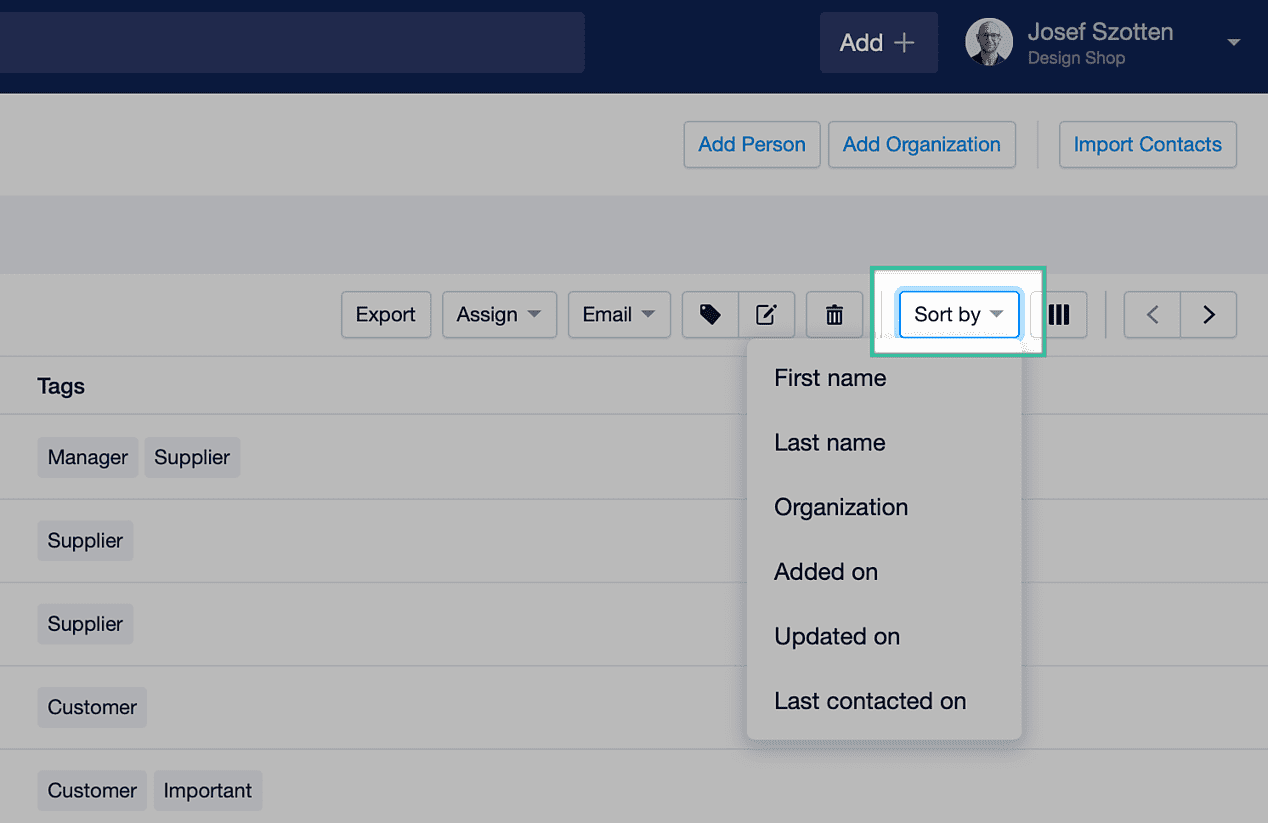The height and width of the screenshot is (823, 1268).
Task: Click Add Person button
Action: pyautogui.click(x=752, y=145)
